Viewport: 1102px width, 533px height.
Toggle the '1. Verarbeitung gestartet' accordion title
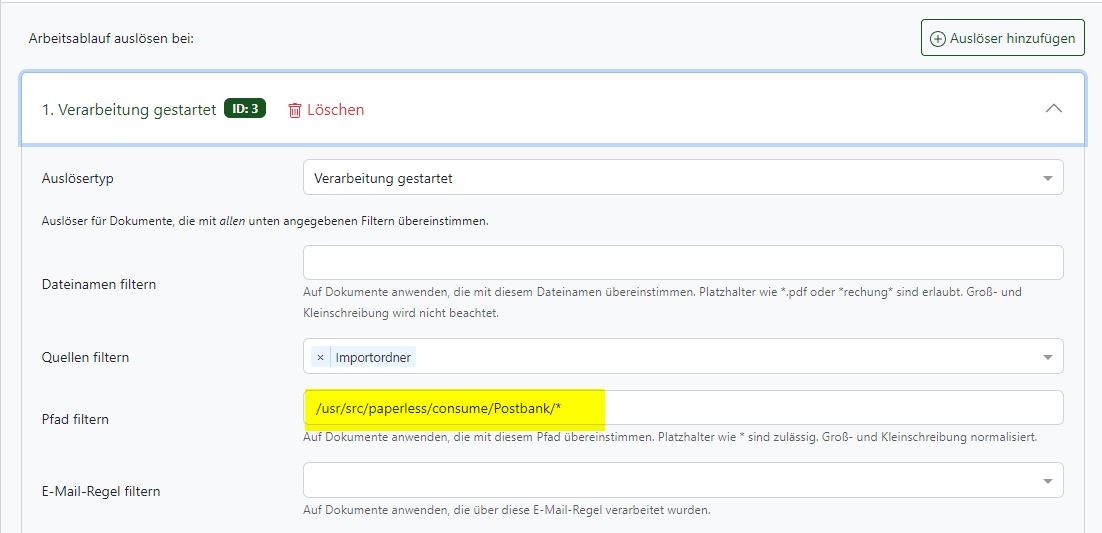click(x=129, y=110)
